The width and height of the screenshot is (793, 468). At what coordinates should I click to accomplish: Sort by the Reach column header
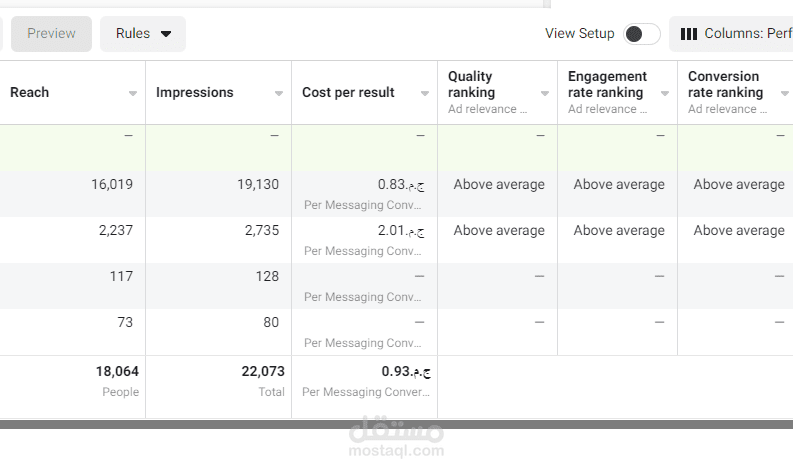pyautogui.click(x=29, y=93)
